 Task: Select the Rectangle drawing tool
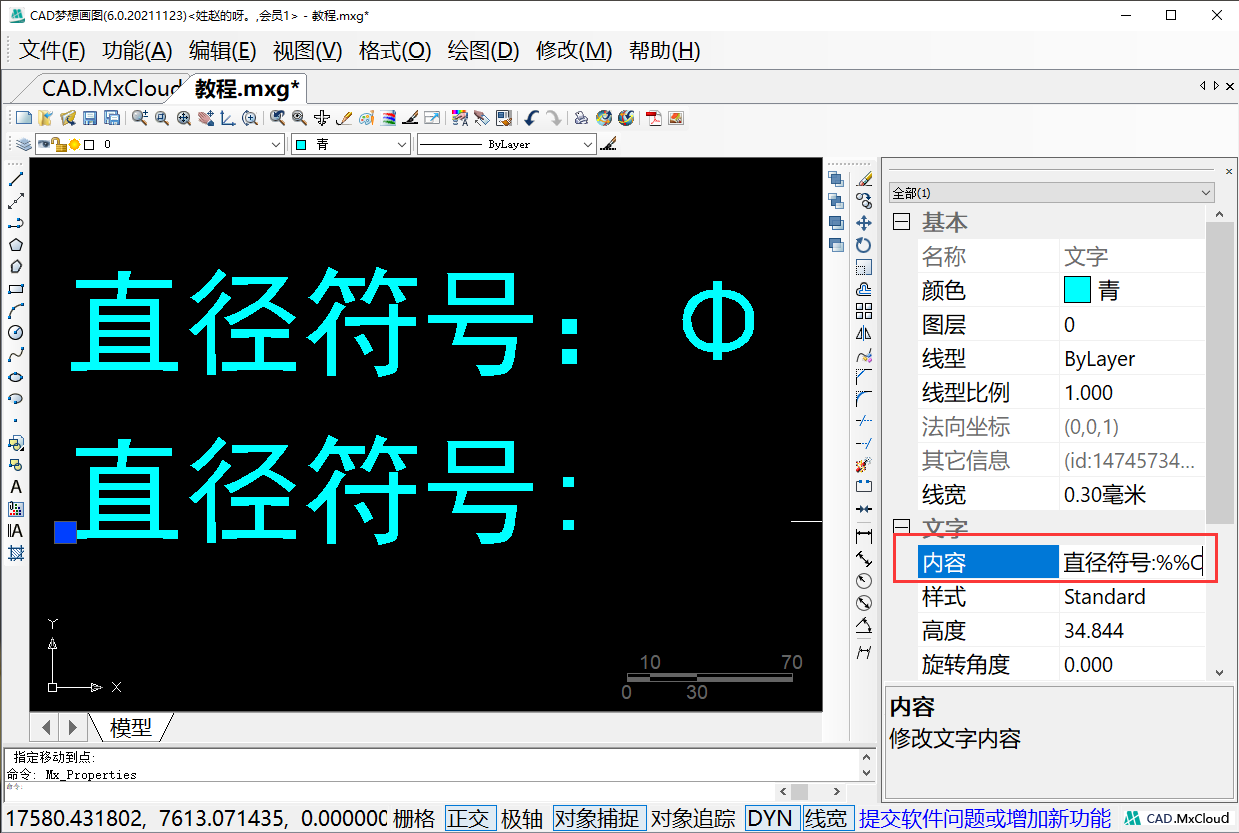pyautogui.click(x=15, y=289)
